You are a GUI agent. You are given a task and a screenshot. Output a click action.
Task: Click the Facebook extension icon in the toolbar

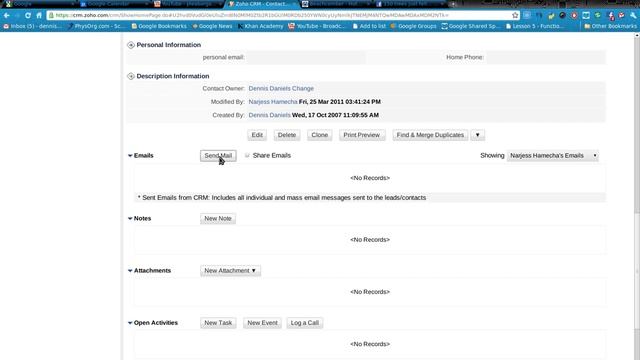(x=611, y=16)
